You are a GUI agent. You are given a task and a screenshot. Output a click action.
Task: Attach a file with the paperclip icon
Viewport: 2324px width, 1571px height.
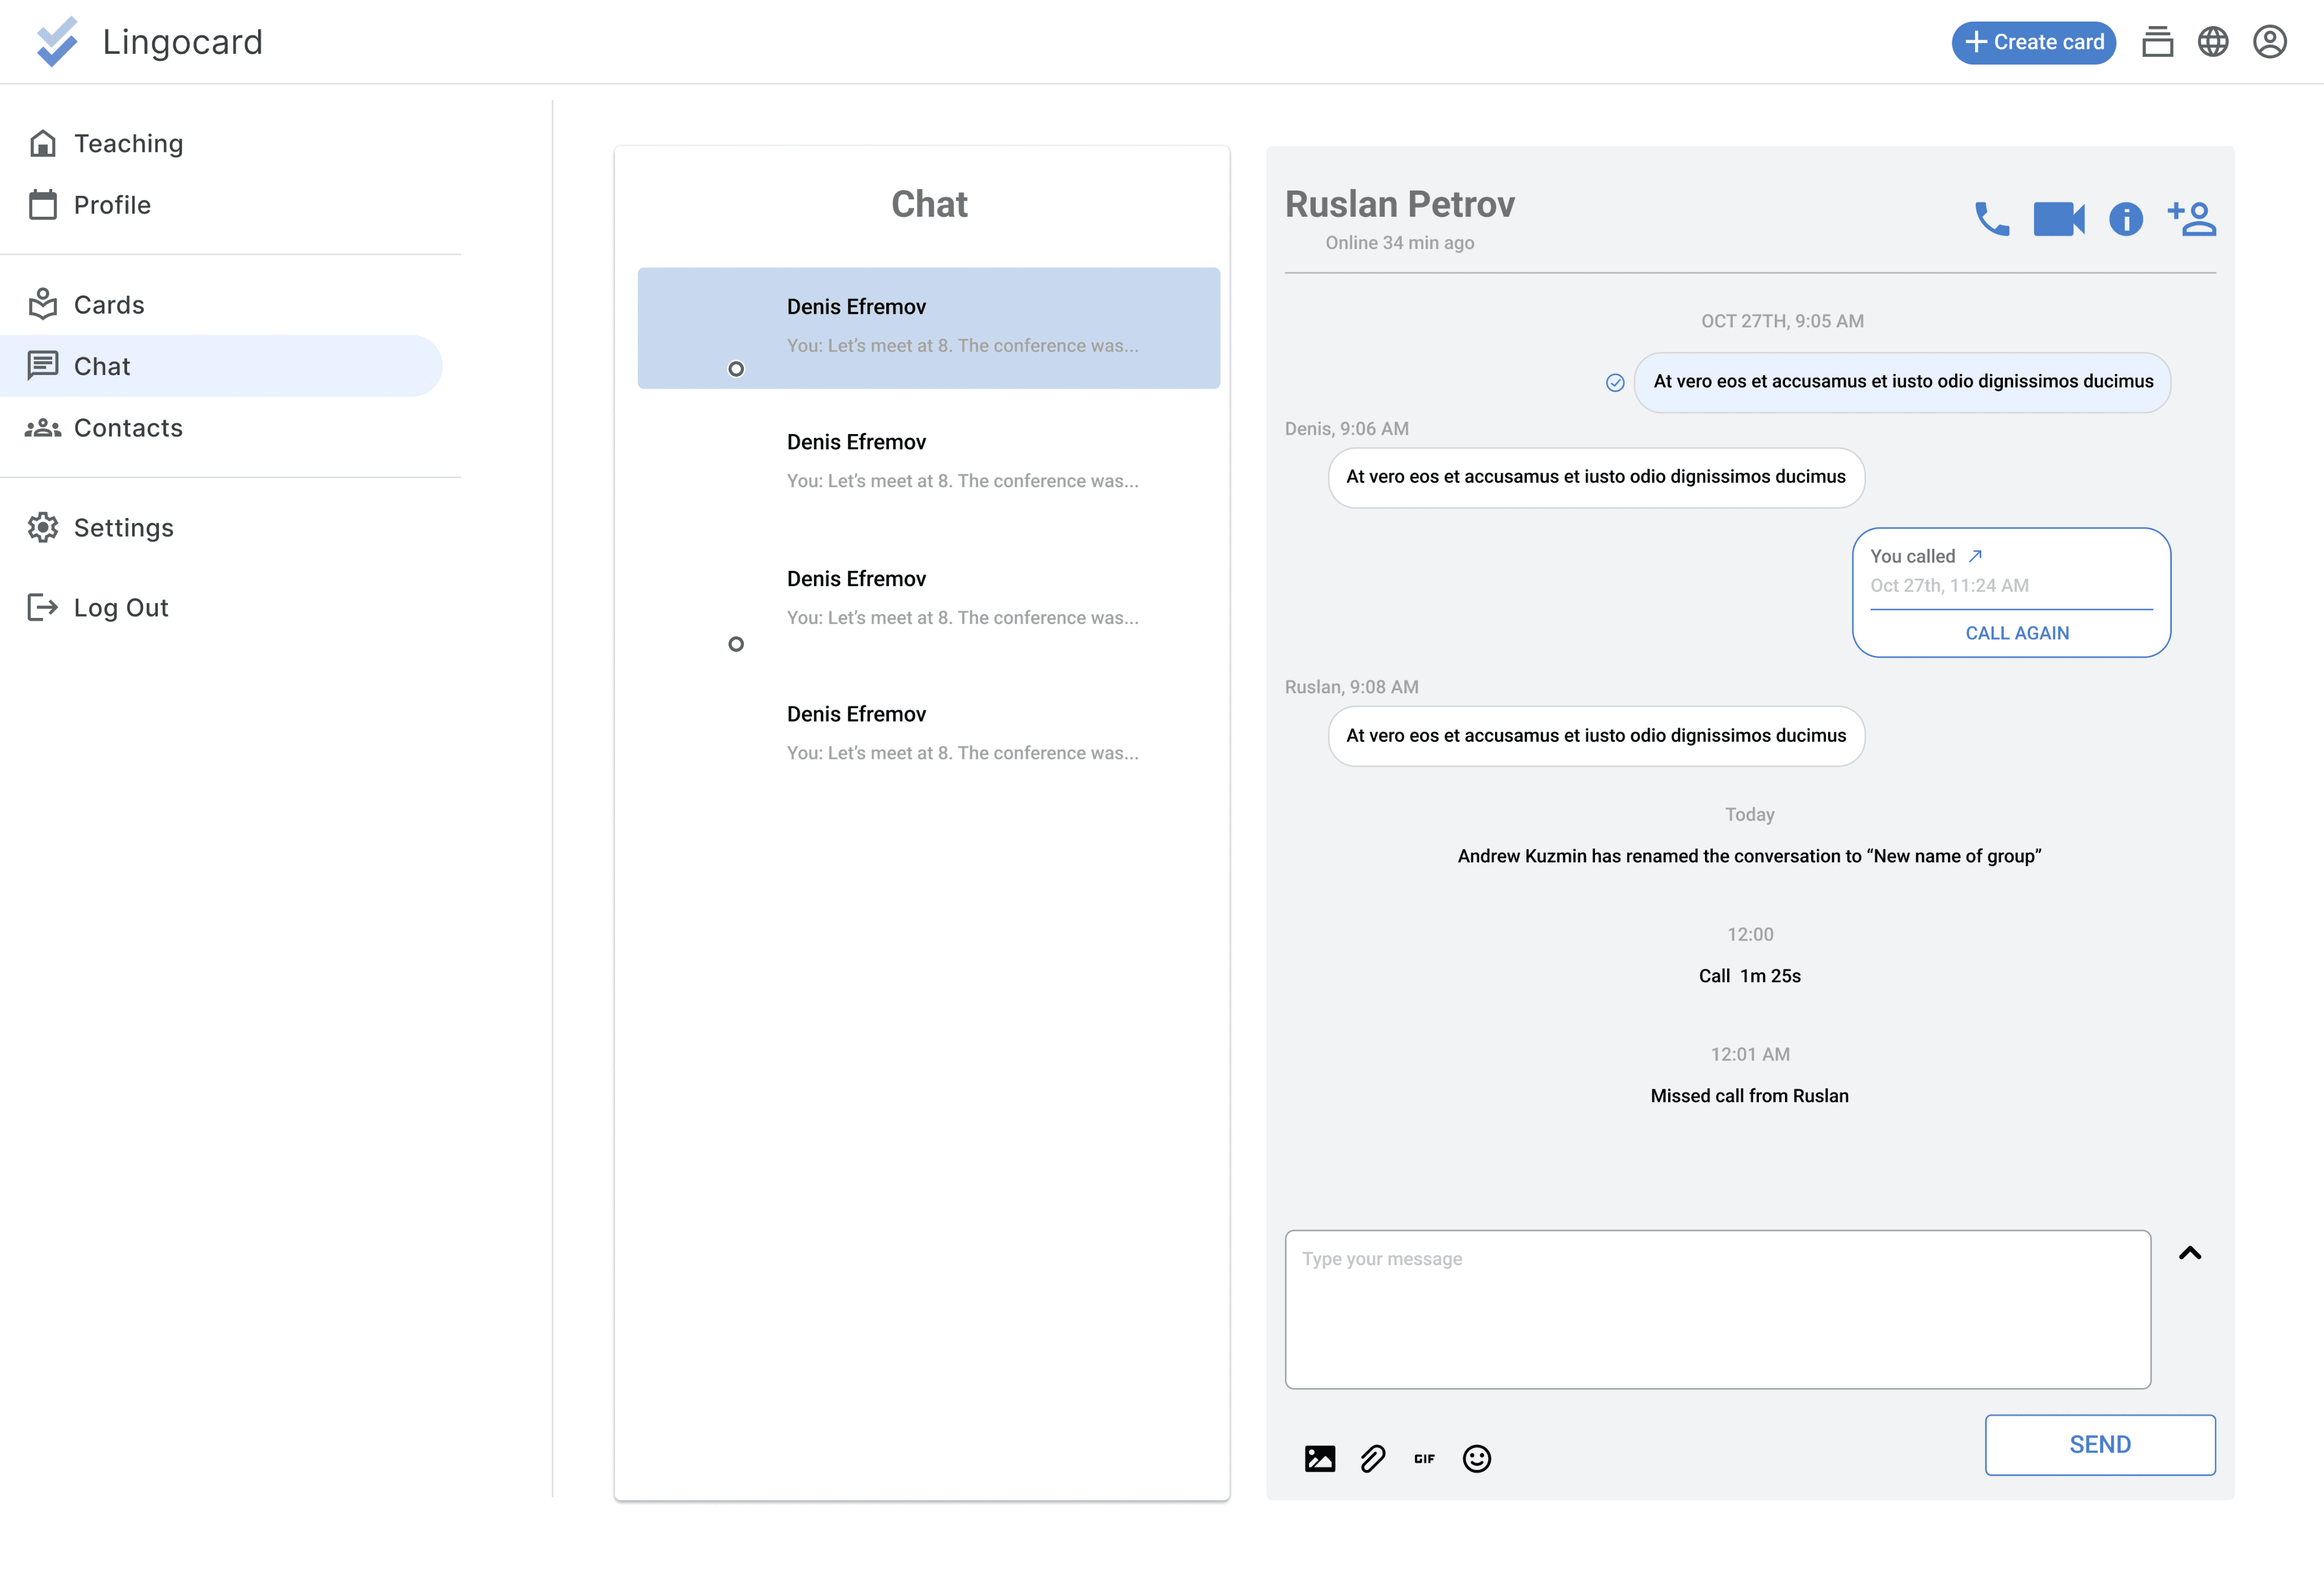tap(1372, 1458)
